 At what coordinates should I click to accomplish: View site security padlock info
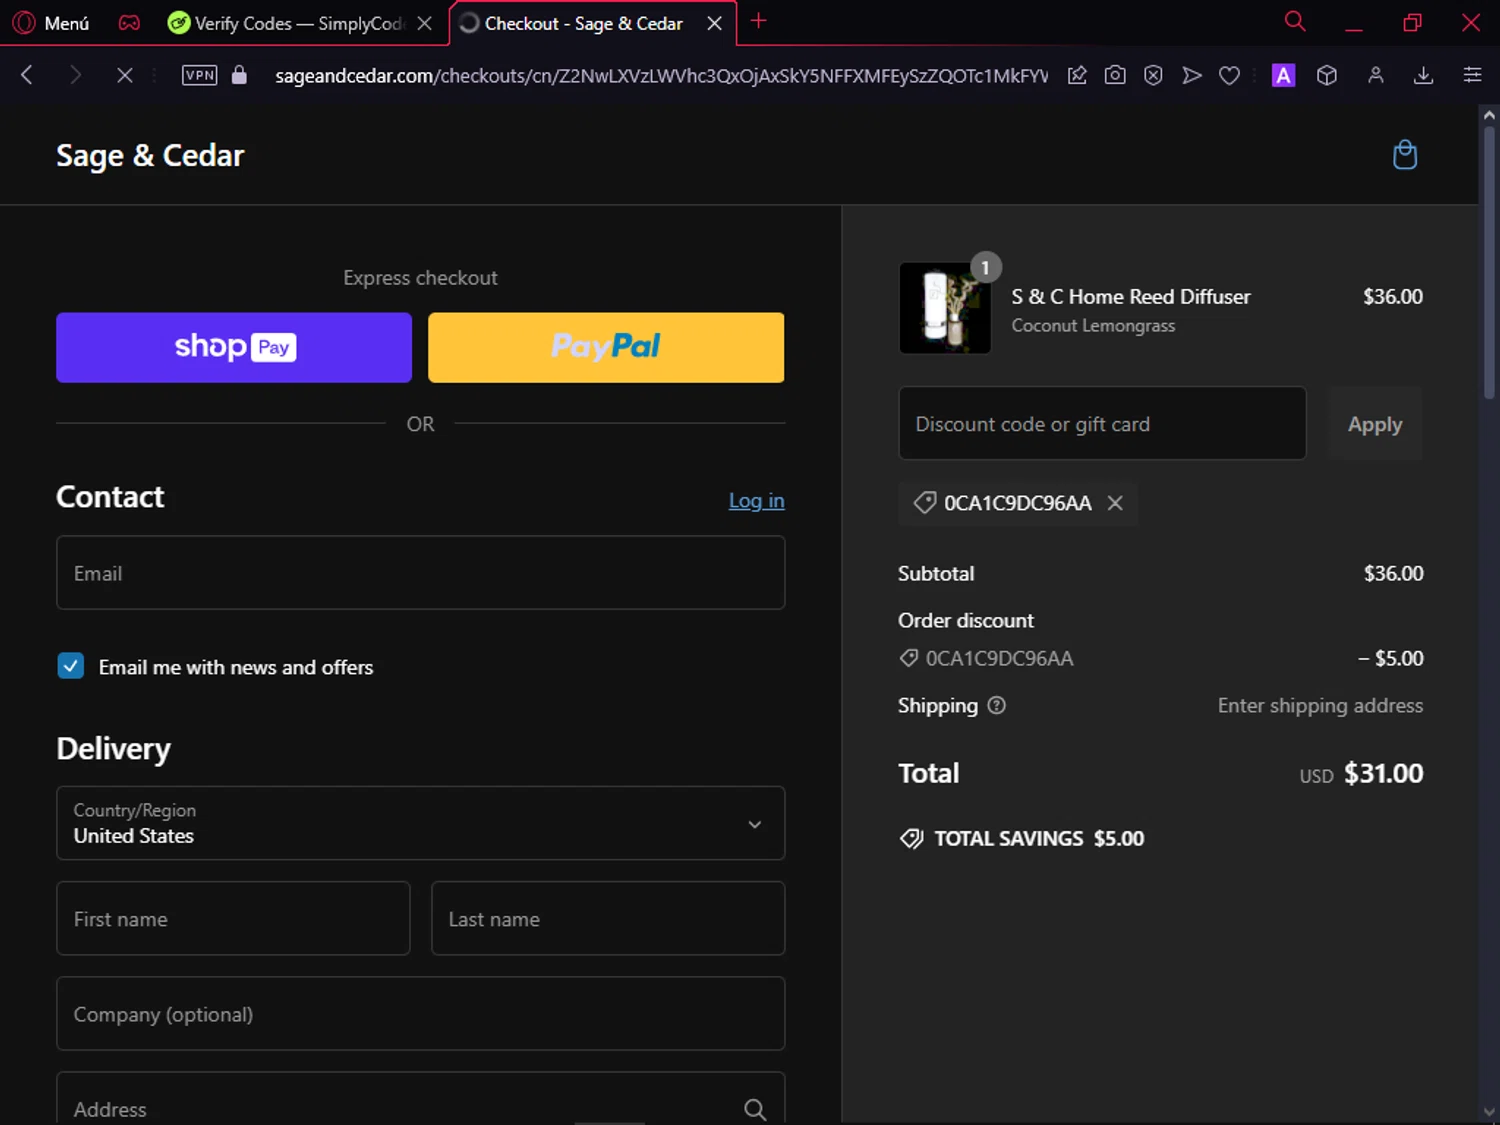tap(239, 75)
